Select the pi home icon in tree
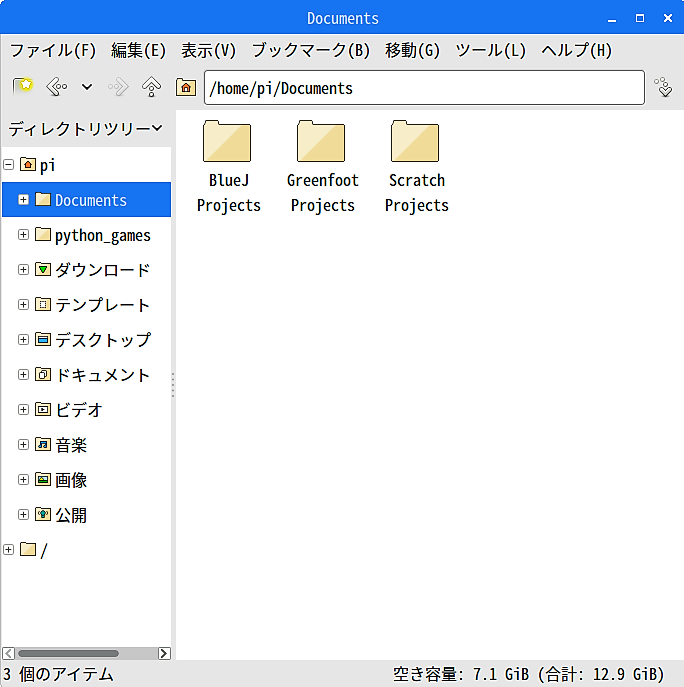Viewport: 684px width, 687px height. [28, 164]
